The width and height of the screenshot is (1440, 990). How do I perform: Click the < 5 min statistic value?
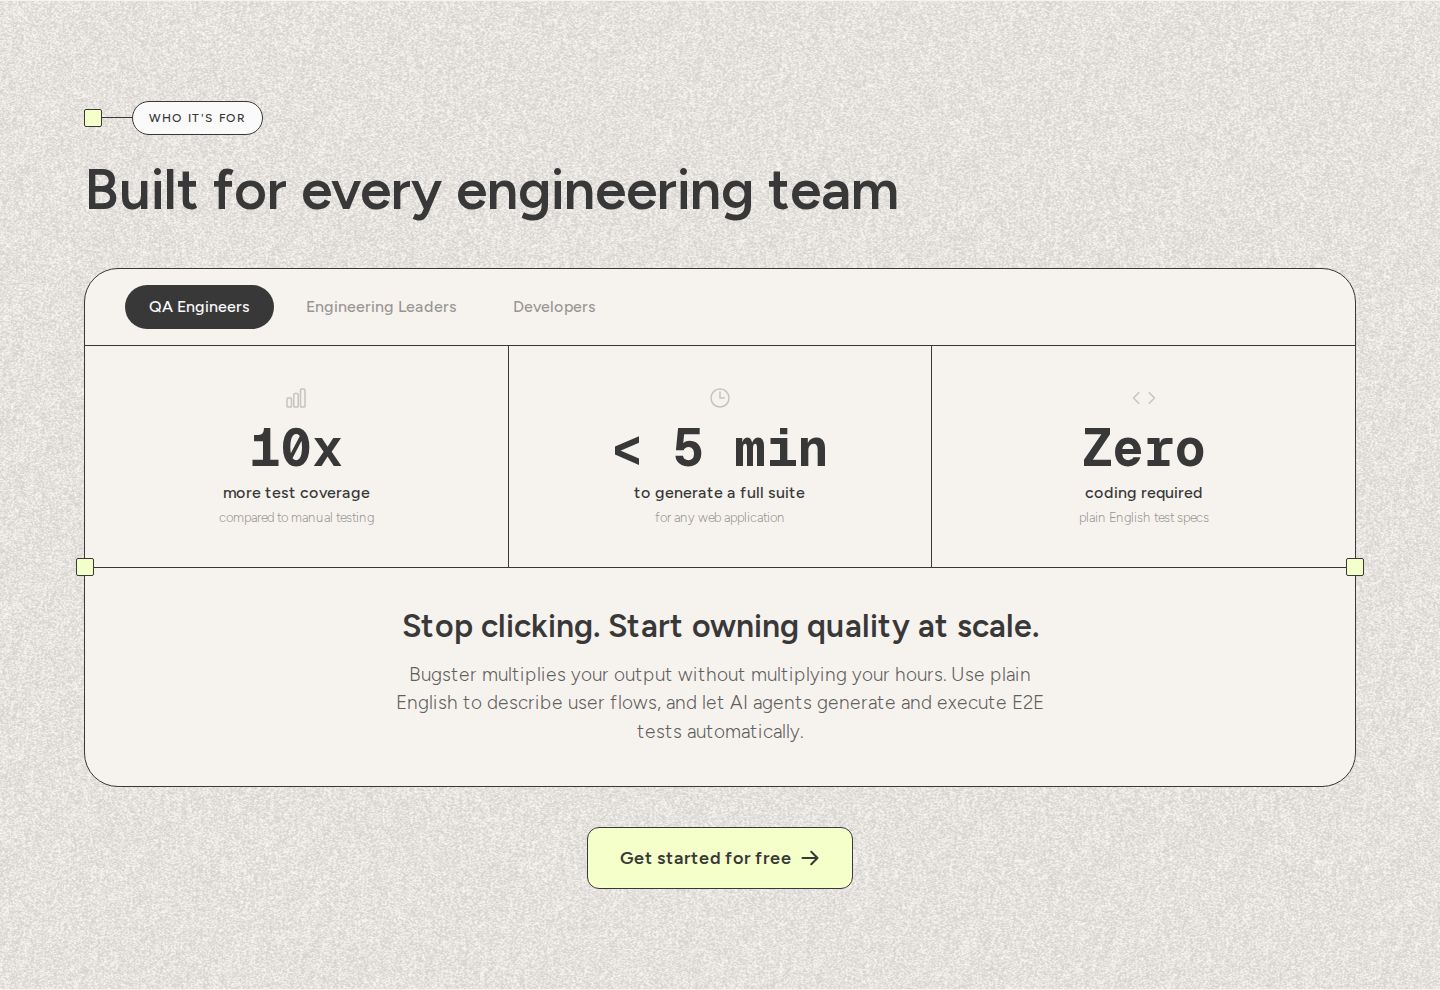[720, 448]
